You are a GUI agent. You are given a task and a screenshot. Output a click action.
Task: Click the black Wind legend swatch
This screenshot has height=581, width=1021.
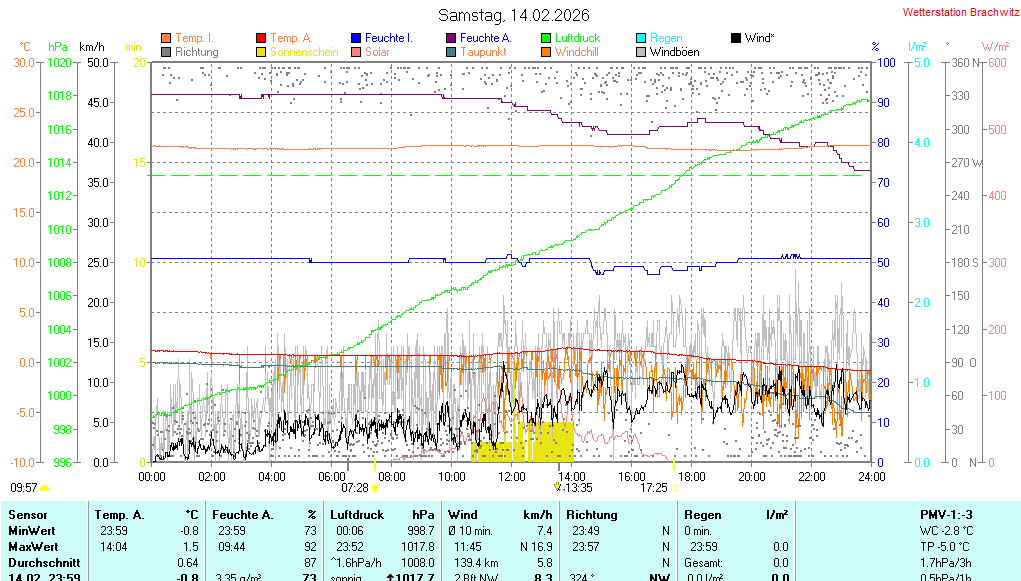click(736, 38)
